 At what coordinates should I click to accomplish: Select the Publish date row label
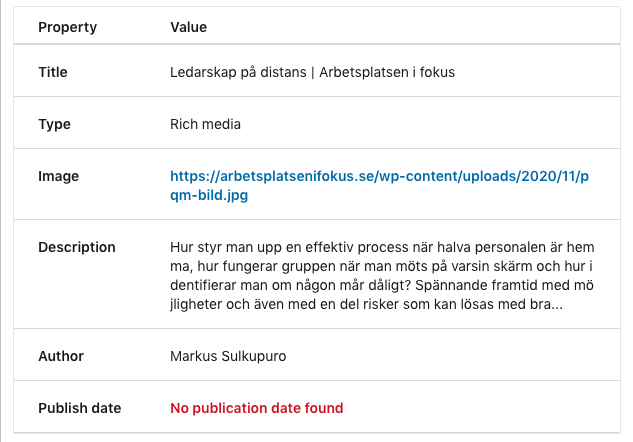(80, 408)
